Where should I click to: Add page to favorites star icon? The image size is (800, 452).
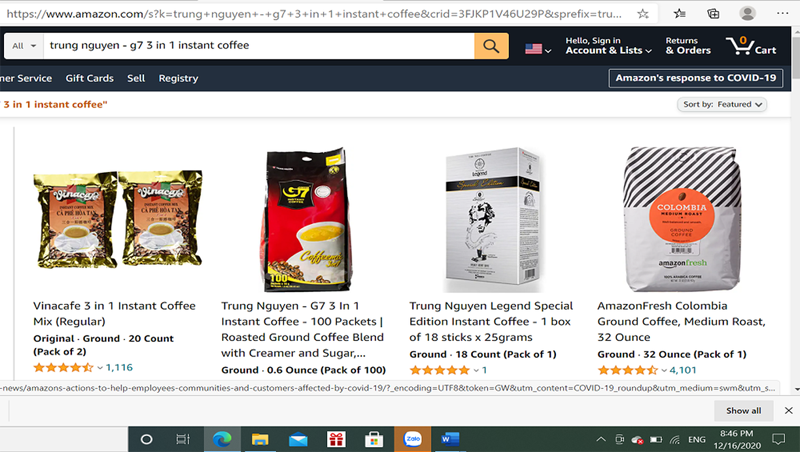643,14
